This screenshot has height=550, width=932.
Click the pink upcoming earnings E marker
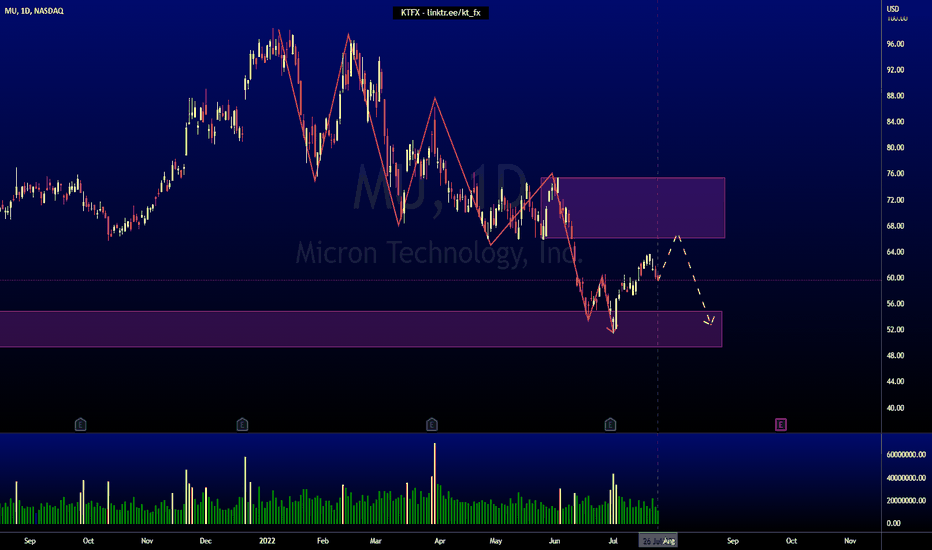(x=780, y=425)
